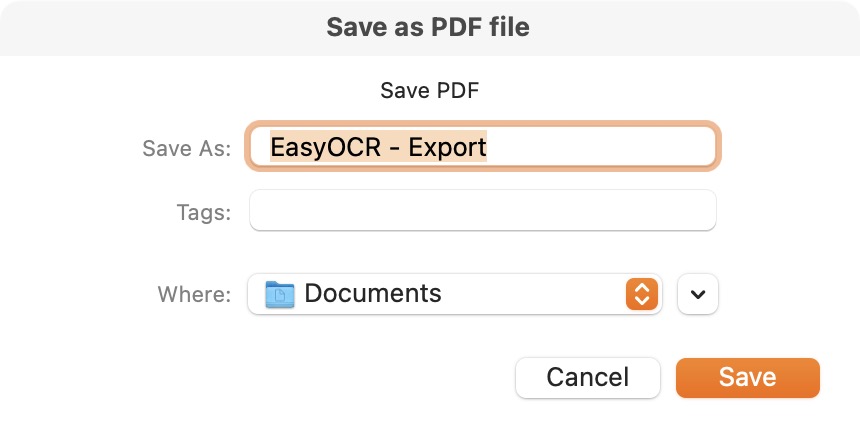
Task: Click the downward arrow of the orange stepper
Action: pyautogui.click(x=642, y=302)
